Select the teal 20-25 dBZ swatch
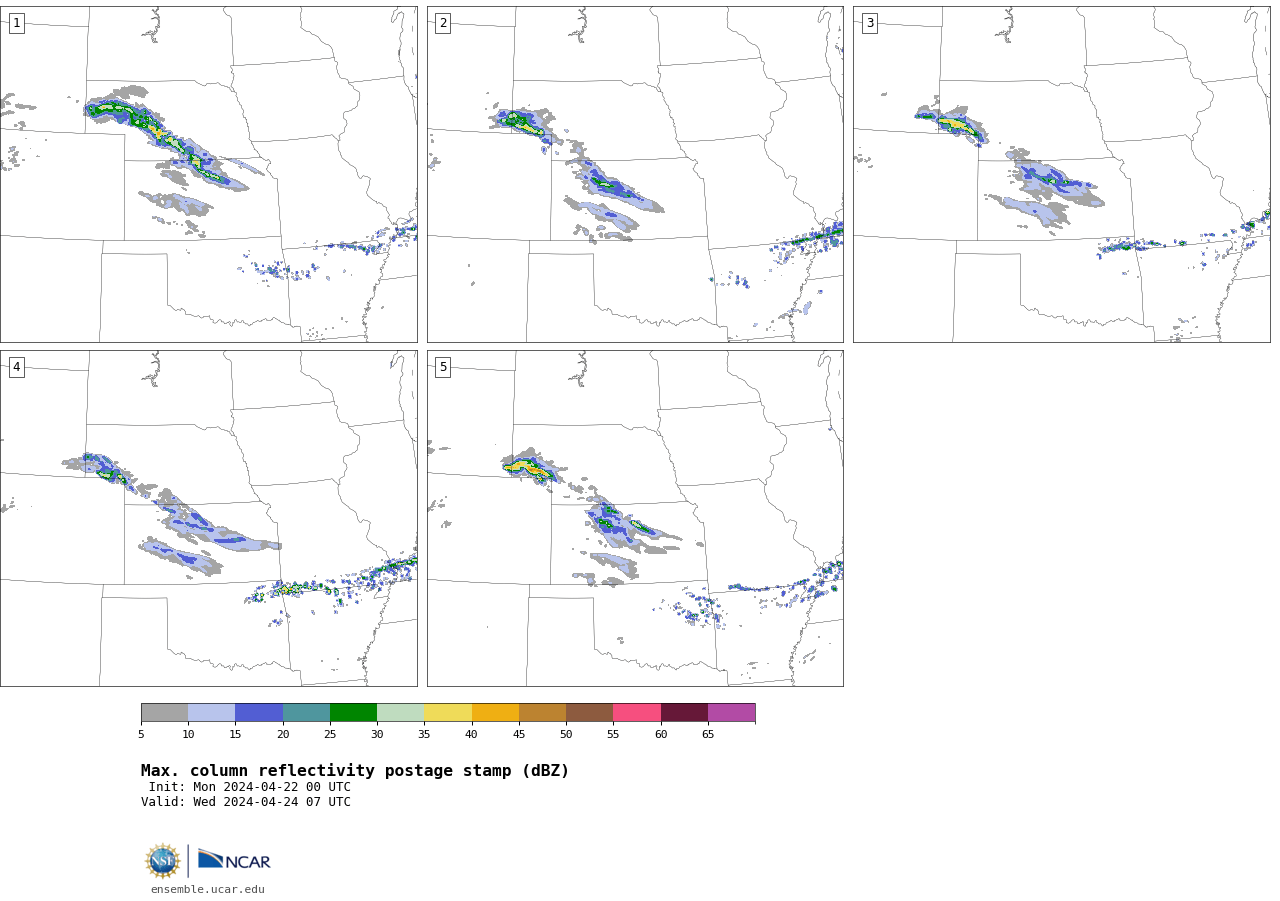 tap(306, 713)
